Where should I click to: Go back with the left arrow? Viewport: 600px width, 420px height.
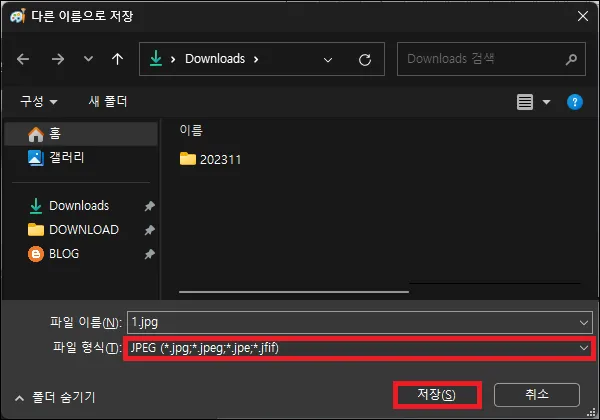23,59
